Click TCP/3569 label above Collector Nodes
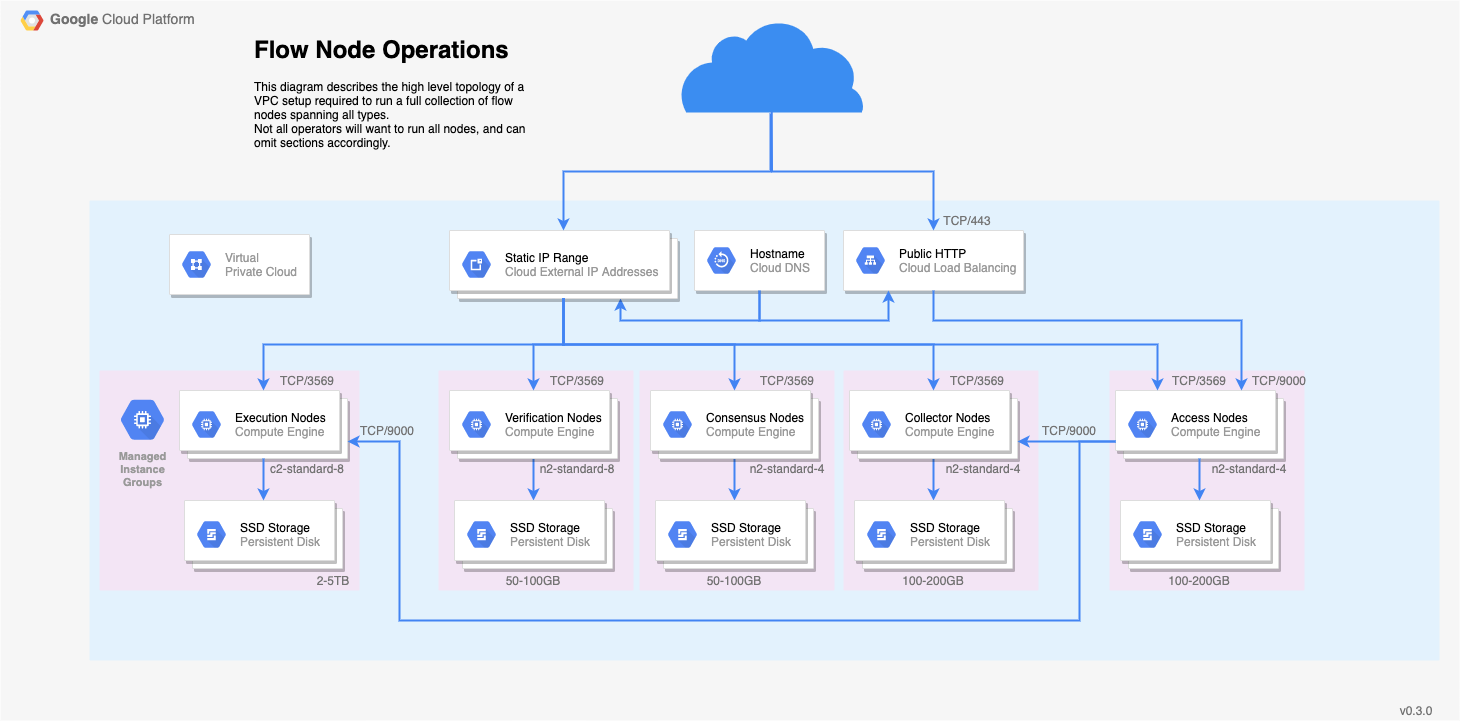1460x721 pixels. [977, 381]
